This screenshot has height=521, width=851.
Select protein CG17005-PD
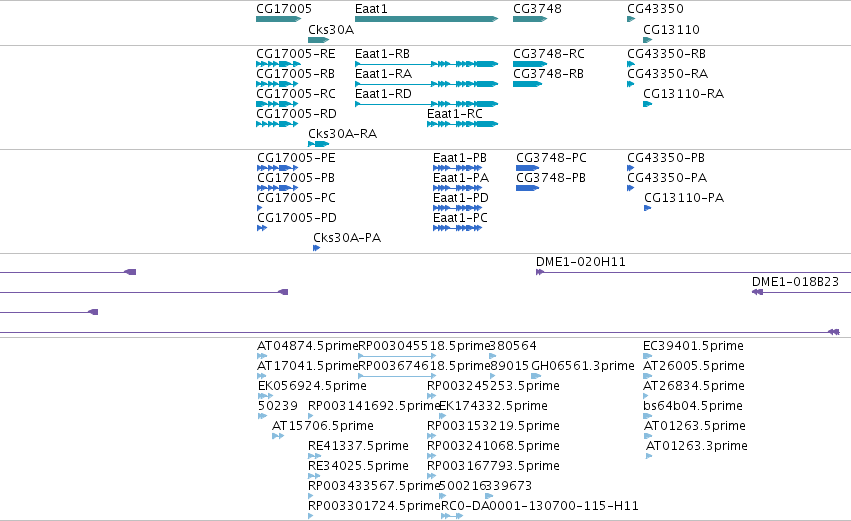262,228
